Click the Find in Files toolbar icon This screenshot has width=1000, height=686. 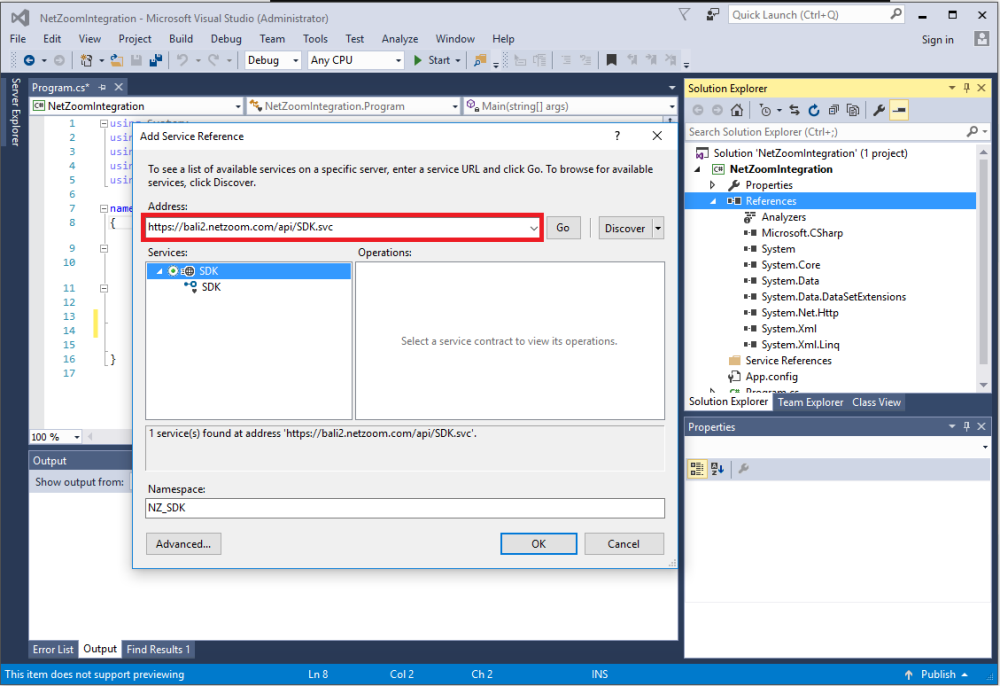(480, 61)
